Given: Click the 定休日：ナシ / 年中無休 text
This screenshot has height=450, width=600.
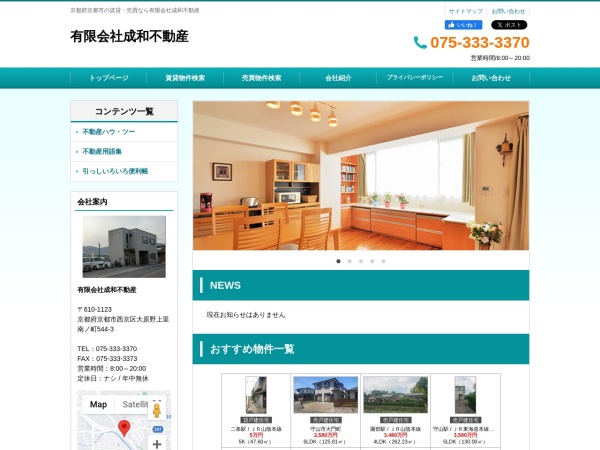Looking at the screenshot, I should pyautogui.click(x=112, y=378).
